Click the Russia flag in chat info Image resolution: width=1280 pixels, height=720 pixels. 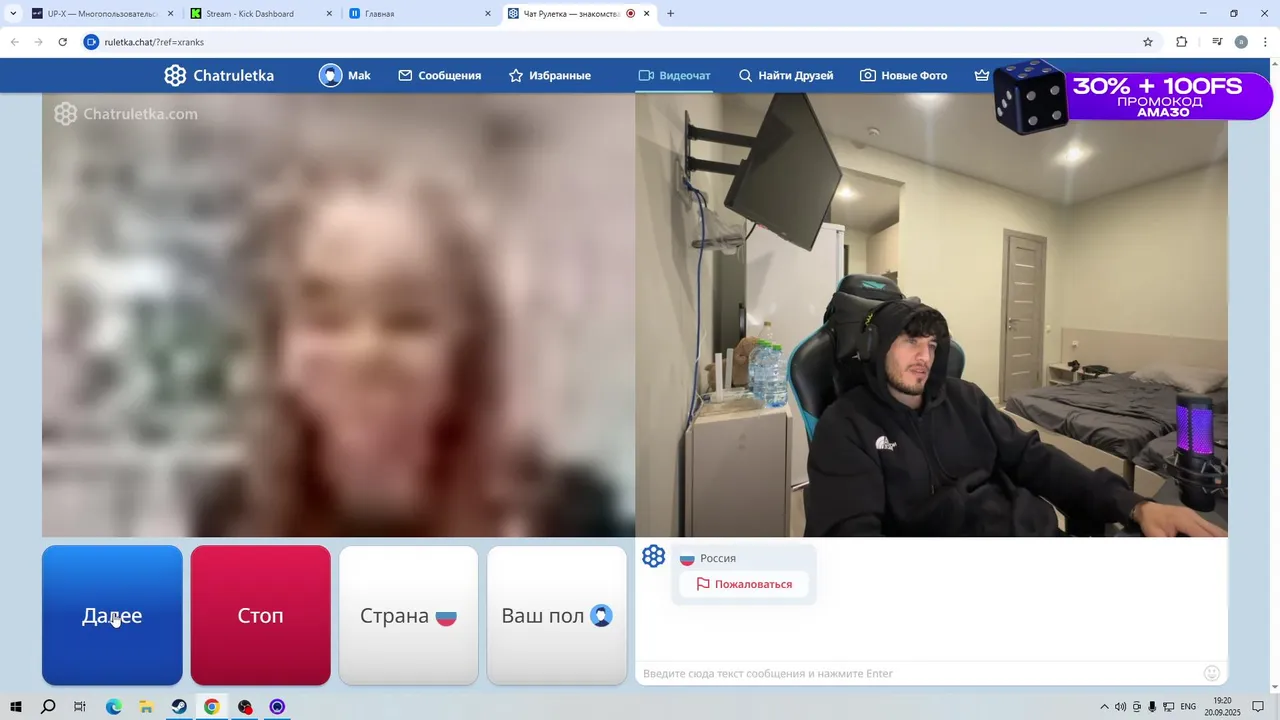tap(687, 559)
